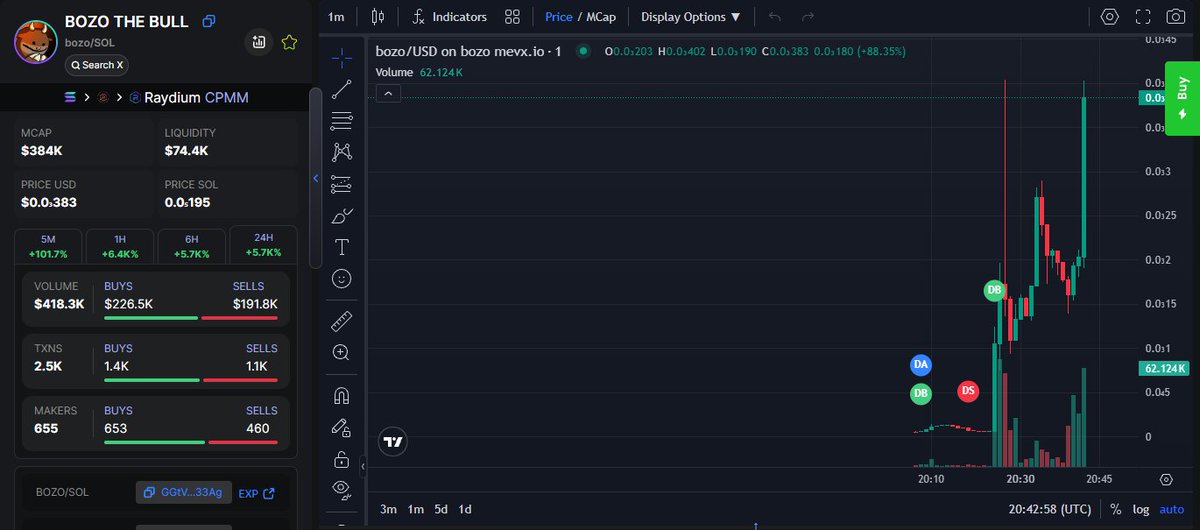Screen dimensions: 1200x530
Task: Copy the GGtV...33Ag pair address
Action: [184, 492]
